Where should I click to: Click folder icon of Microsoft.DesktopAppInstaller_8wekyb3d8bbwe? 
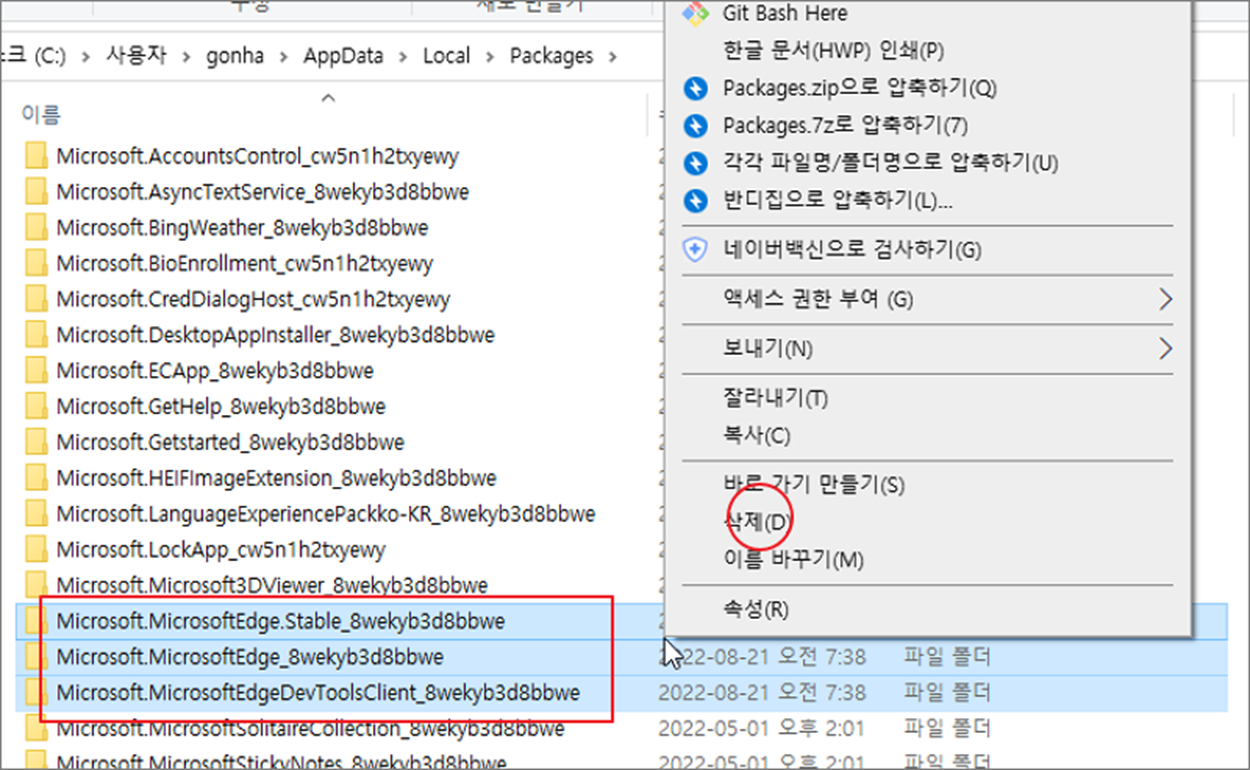click(36, 335)
